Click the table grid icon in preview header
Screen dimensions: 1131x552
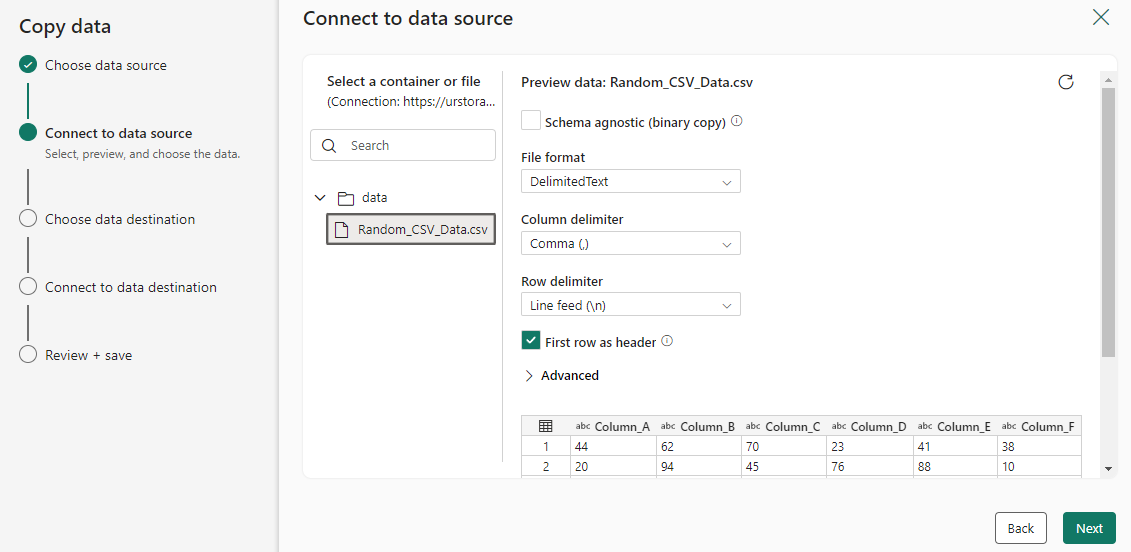(546, 426)
